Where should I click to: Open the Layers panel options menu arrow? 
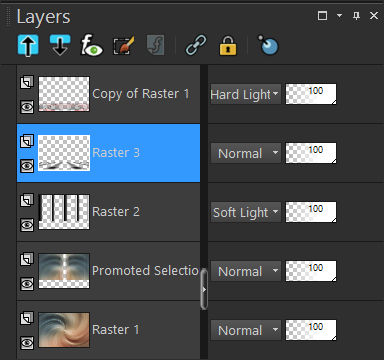pos(339,16)
